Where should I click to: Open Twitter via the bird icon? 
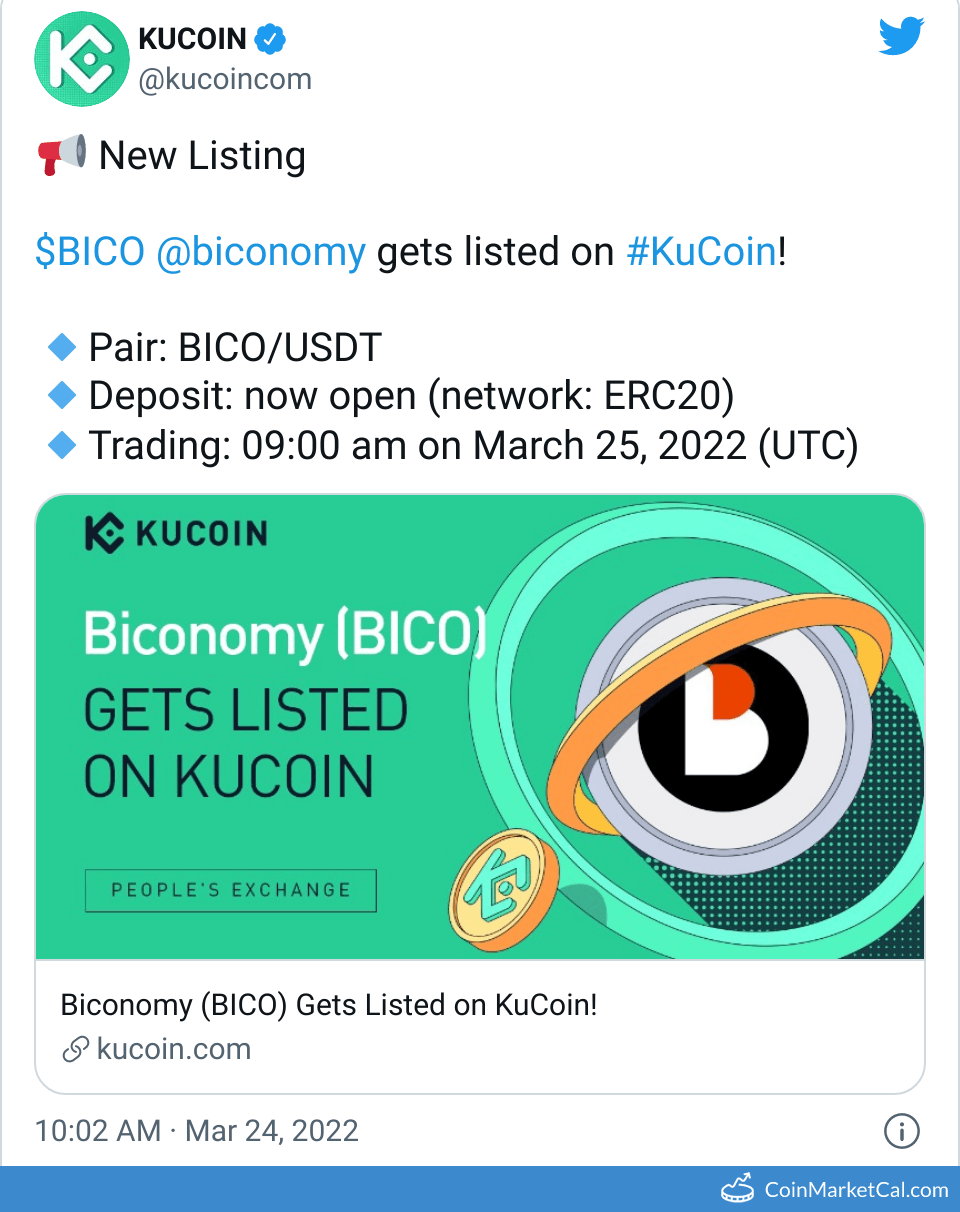(900, 35)
